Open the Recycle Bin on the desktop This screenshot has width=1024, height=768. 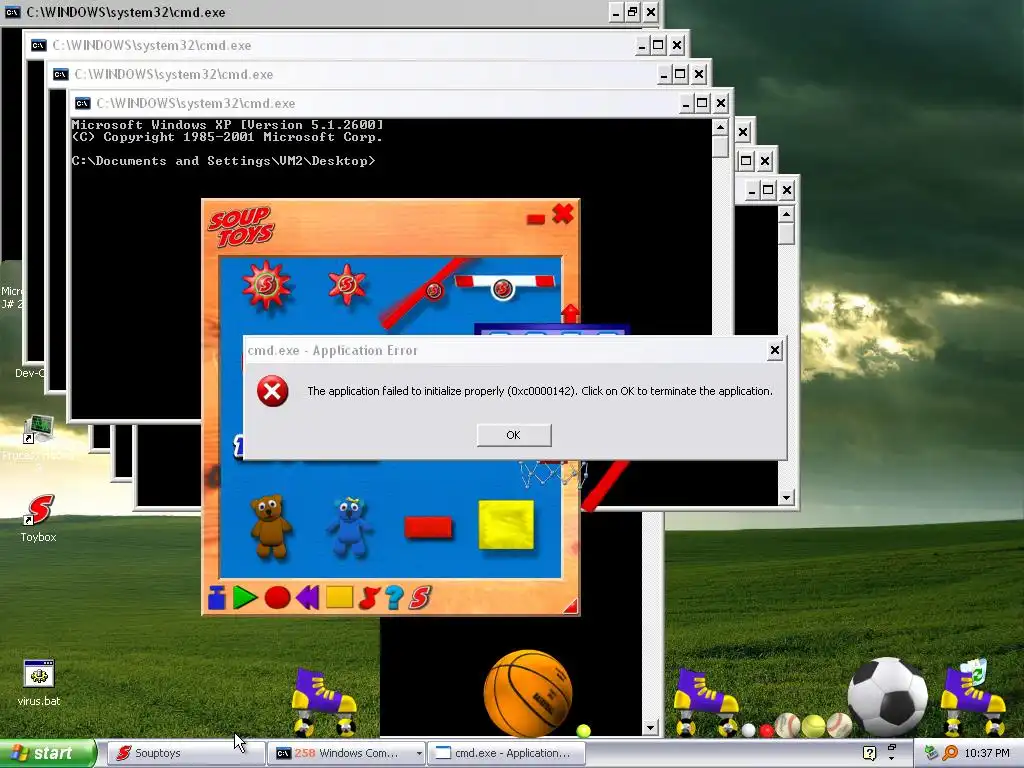[x=972, y=672]
